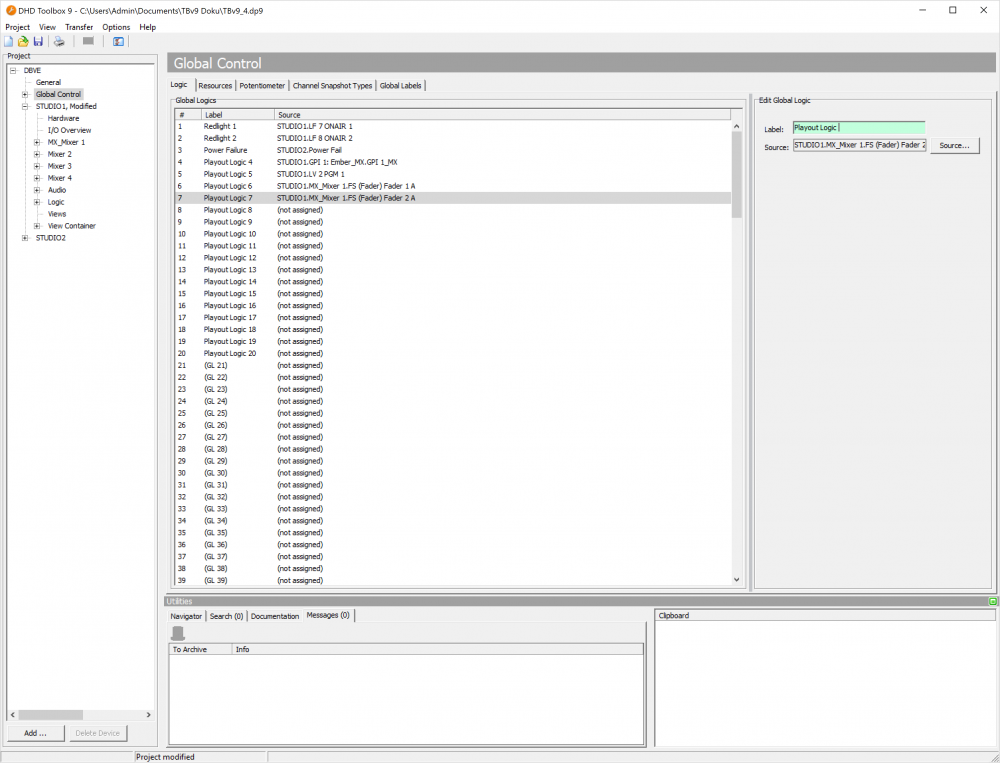Open an existing project using toolbar icon

click(x=23, y=40)
